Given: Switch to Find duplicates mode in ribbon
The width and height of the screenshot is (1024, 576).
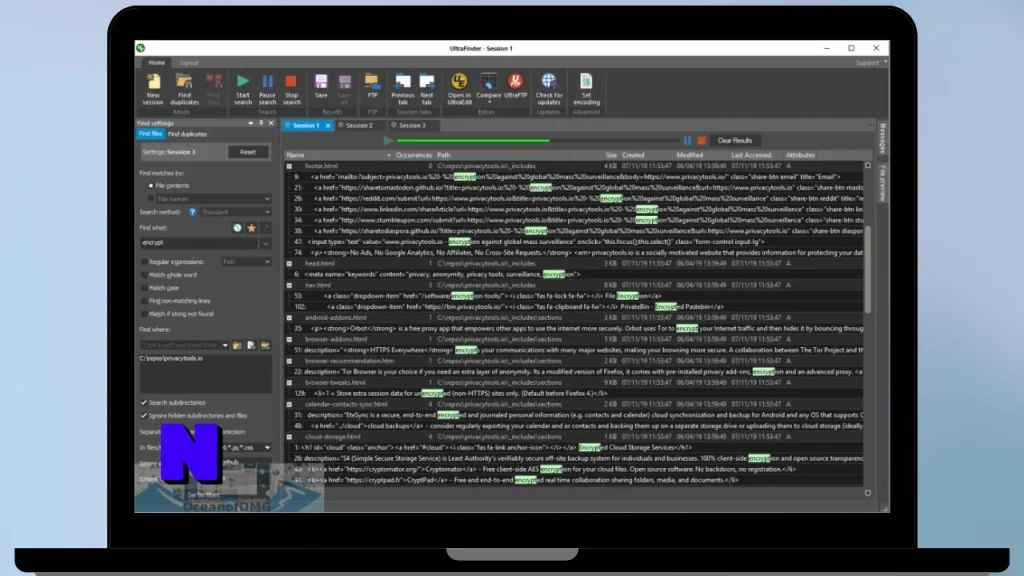Looking at the screenshot, I should (184, 89).
